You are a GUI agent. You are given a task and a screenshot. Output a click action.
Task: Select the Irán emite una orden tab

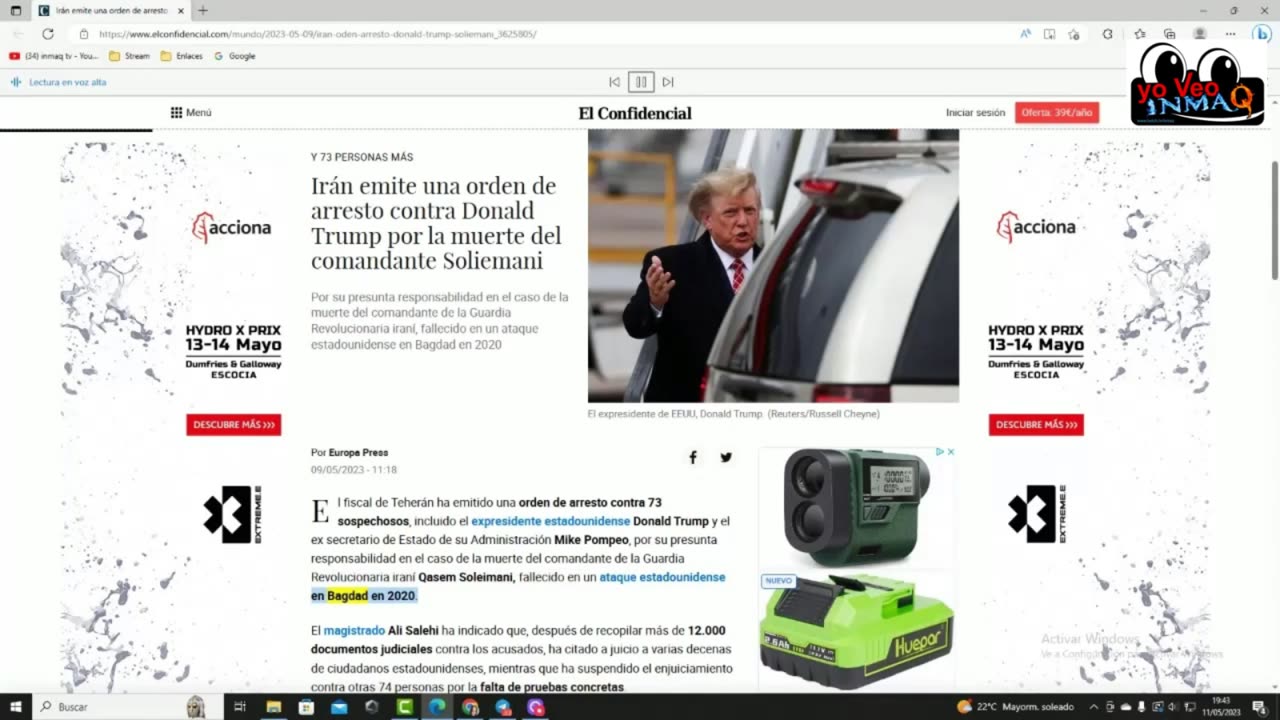(x=112, y=10)
